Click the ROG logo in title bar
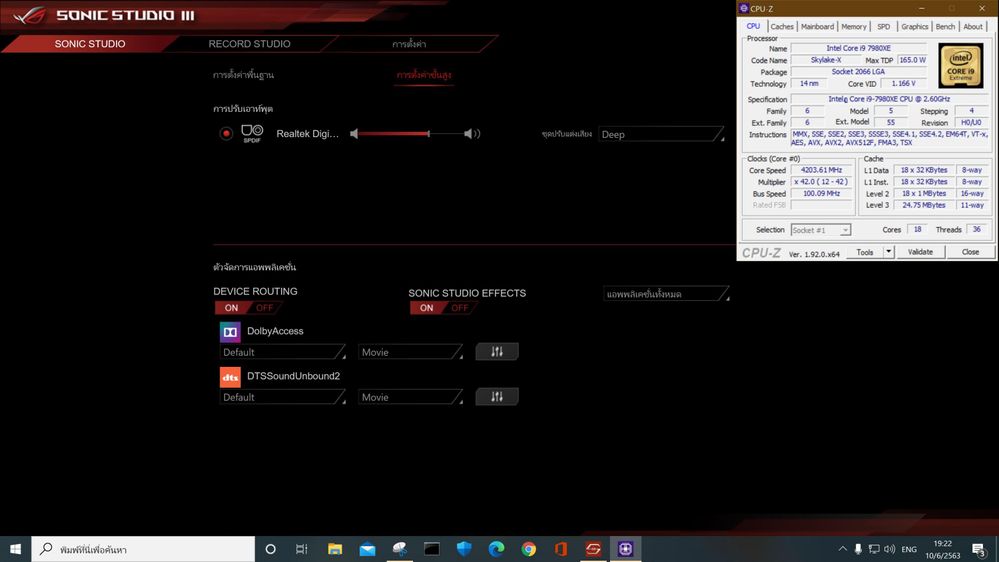The width and height of the screenshot is (999, 562). [29, 15]
